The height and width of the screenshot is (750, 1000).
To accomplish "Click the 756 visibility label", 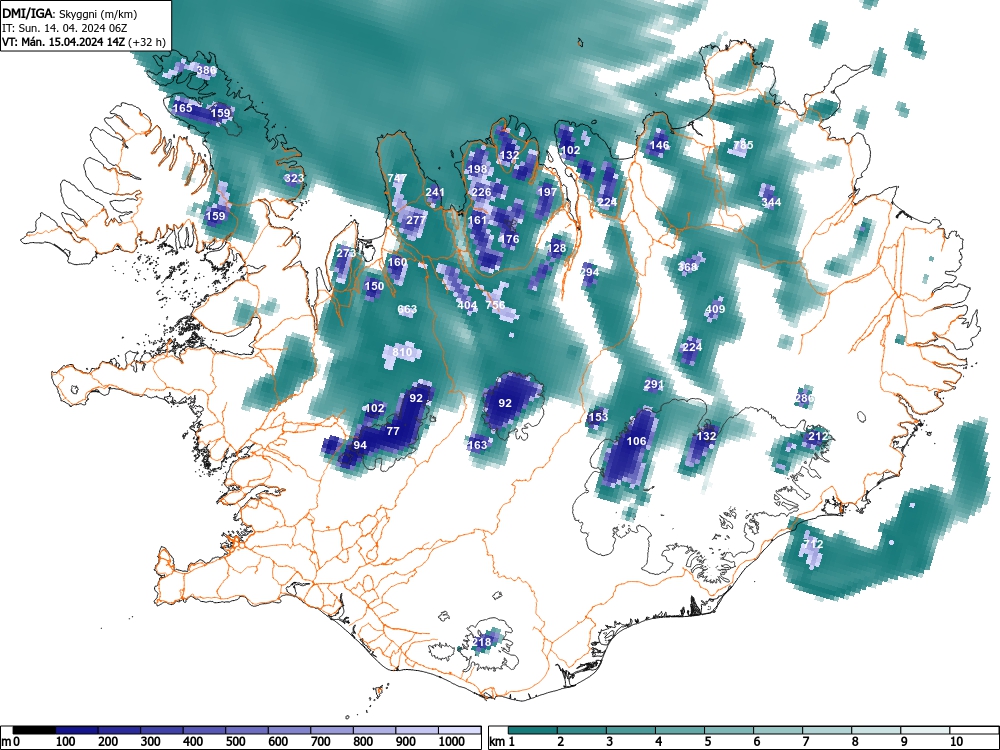I will point(496,305).
